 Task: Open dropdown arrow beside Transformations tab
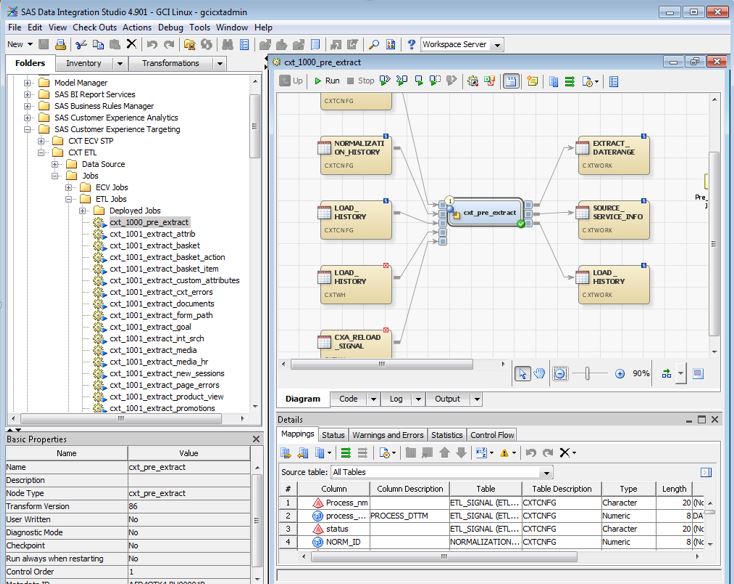tap(220, 63)
